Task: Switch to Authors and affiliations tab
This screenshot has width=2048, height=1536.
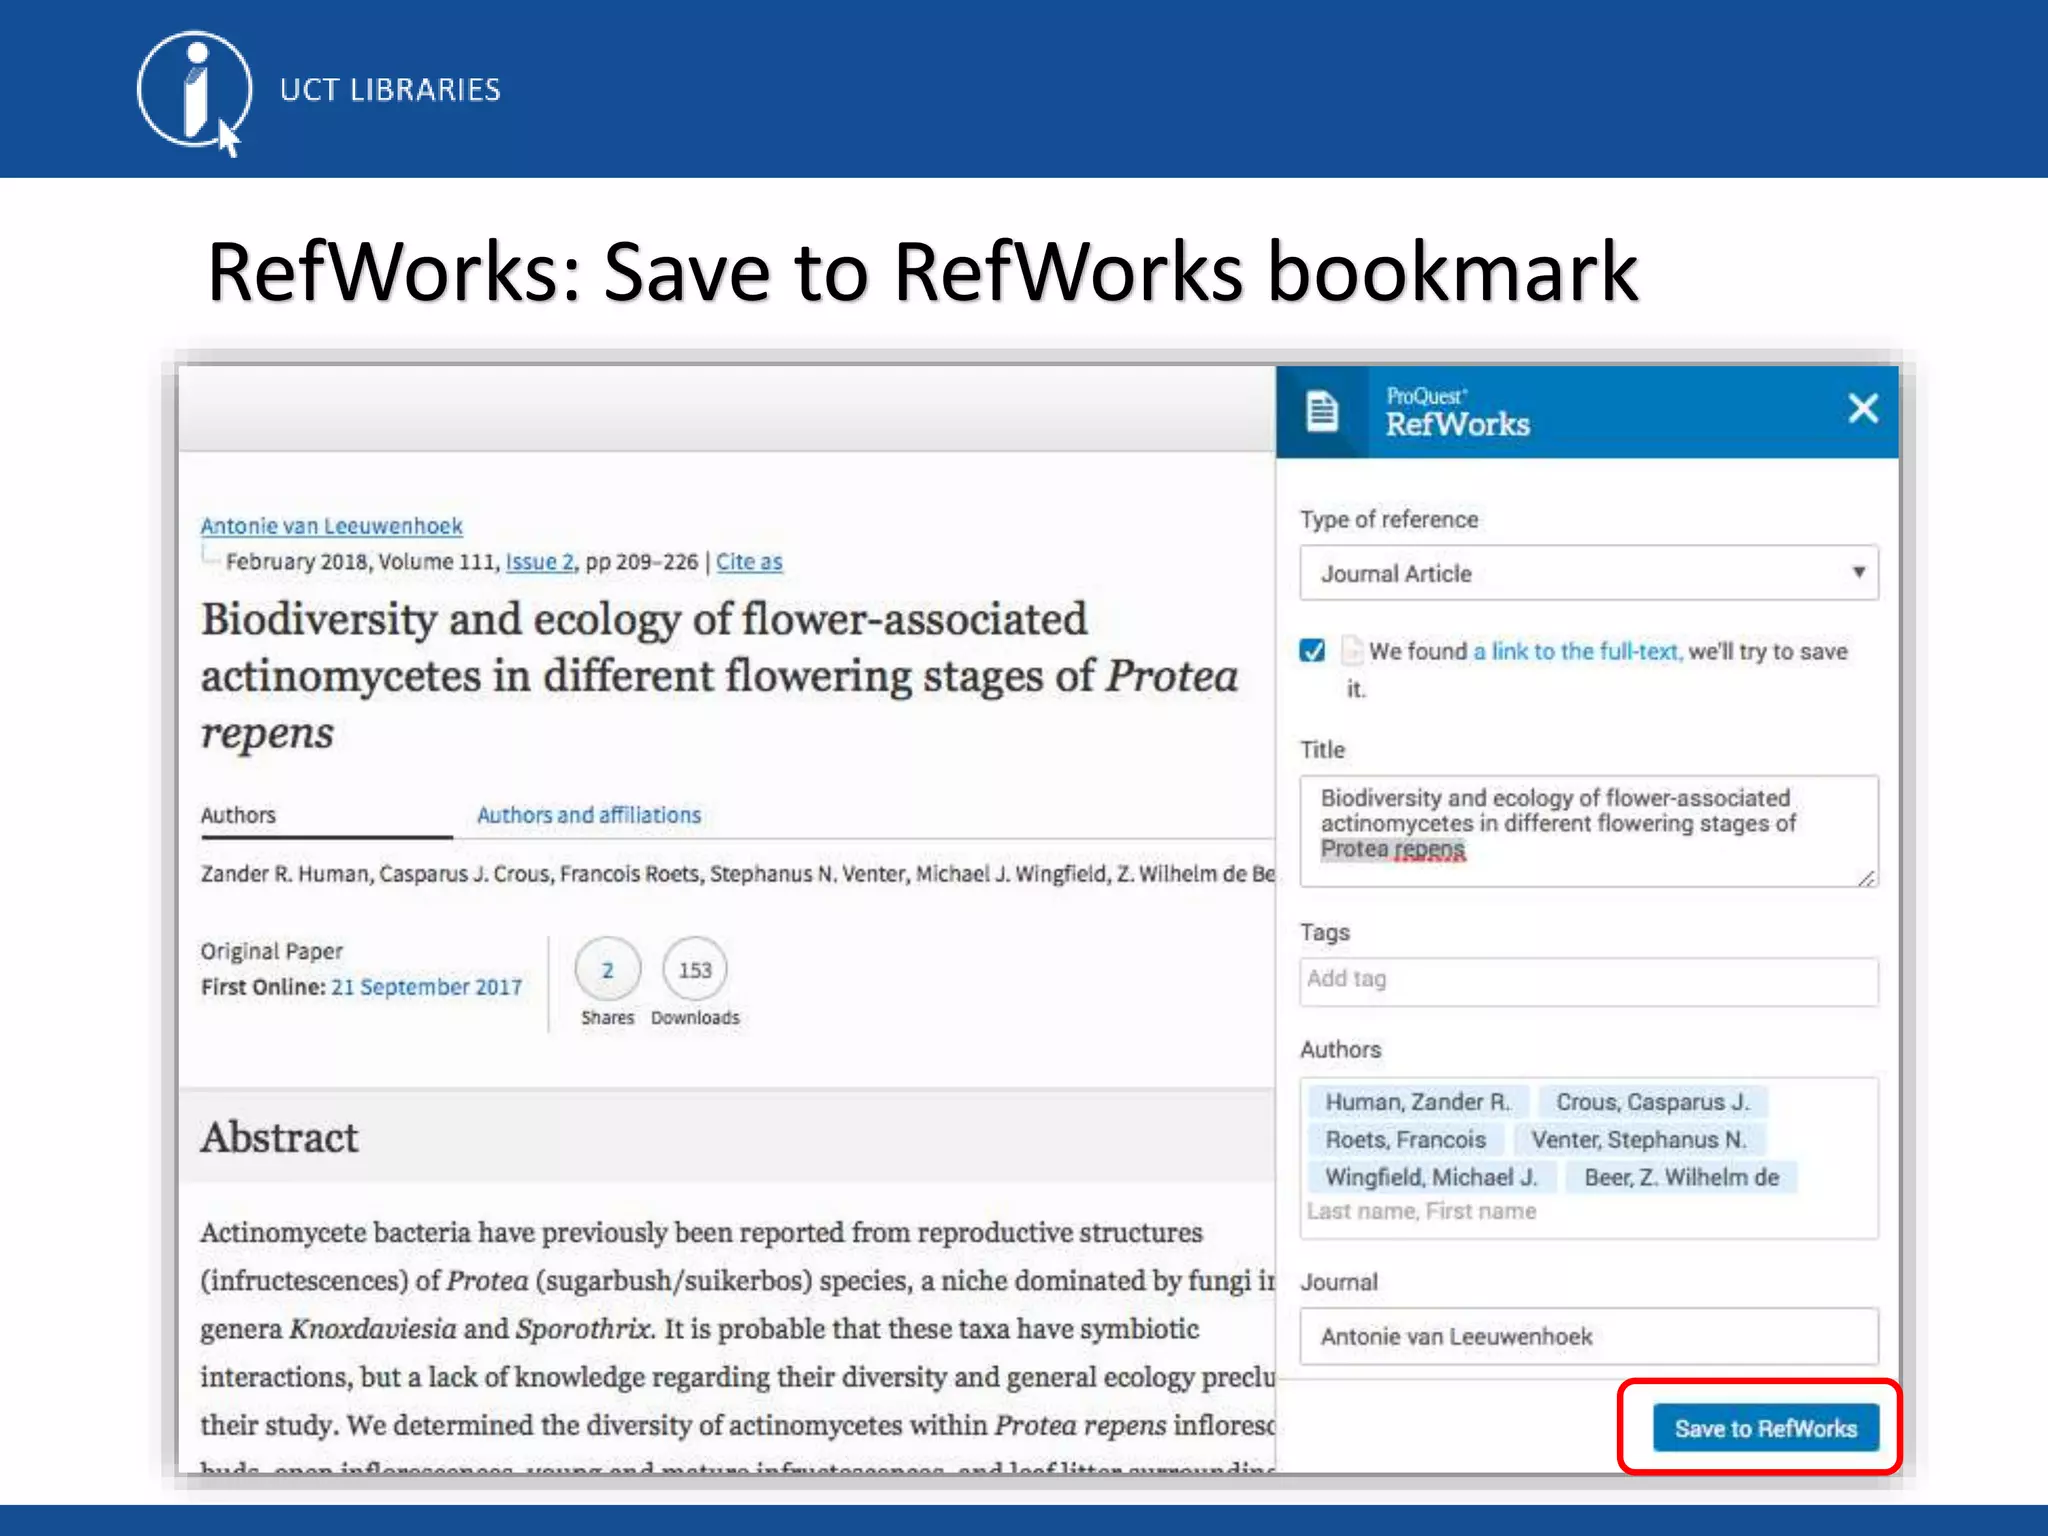Action: pyautogui.click(x=589, y=815)
